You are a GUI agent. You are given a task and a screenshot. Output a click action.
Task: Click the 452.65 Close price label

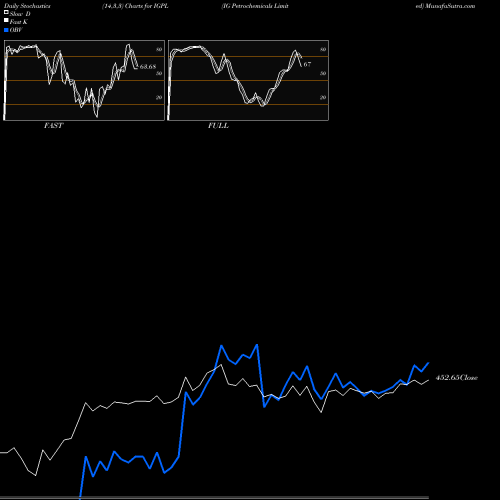[457, 378]
